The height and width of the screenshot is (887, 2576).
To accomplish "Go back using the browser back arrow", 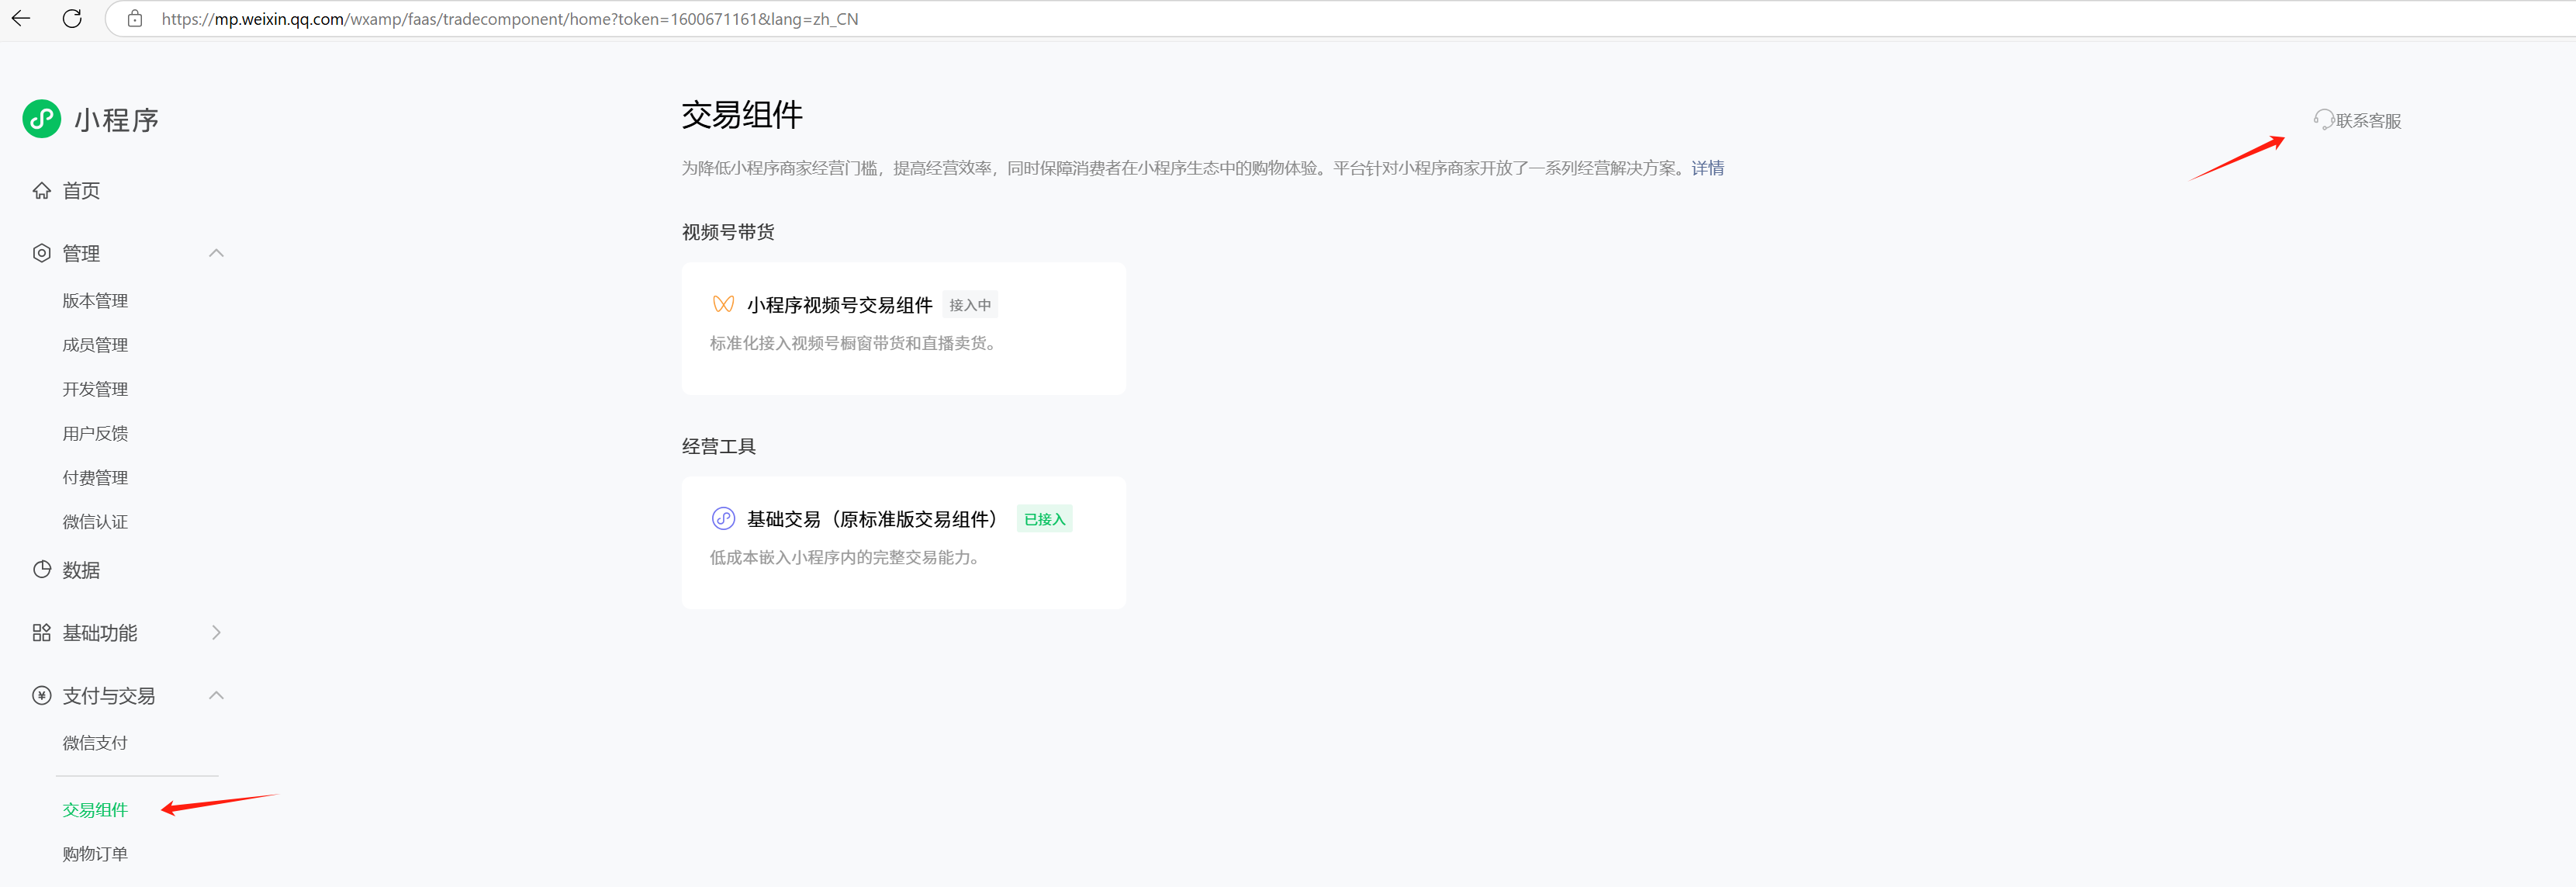I will point(21,19).
